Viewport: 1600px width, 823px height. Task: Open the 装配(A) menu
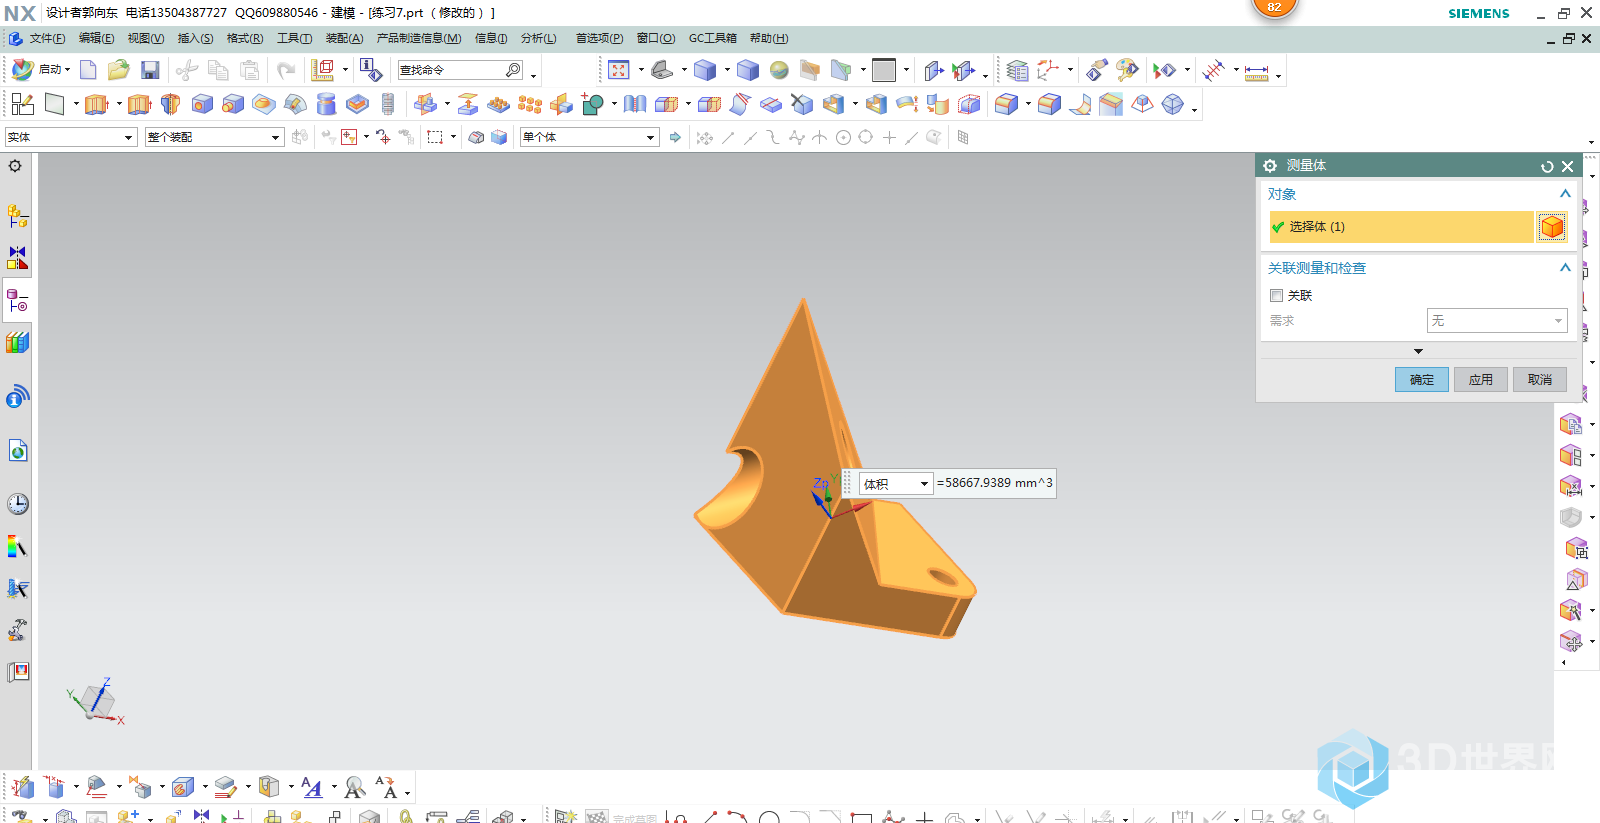click(344, 38)
